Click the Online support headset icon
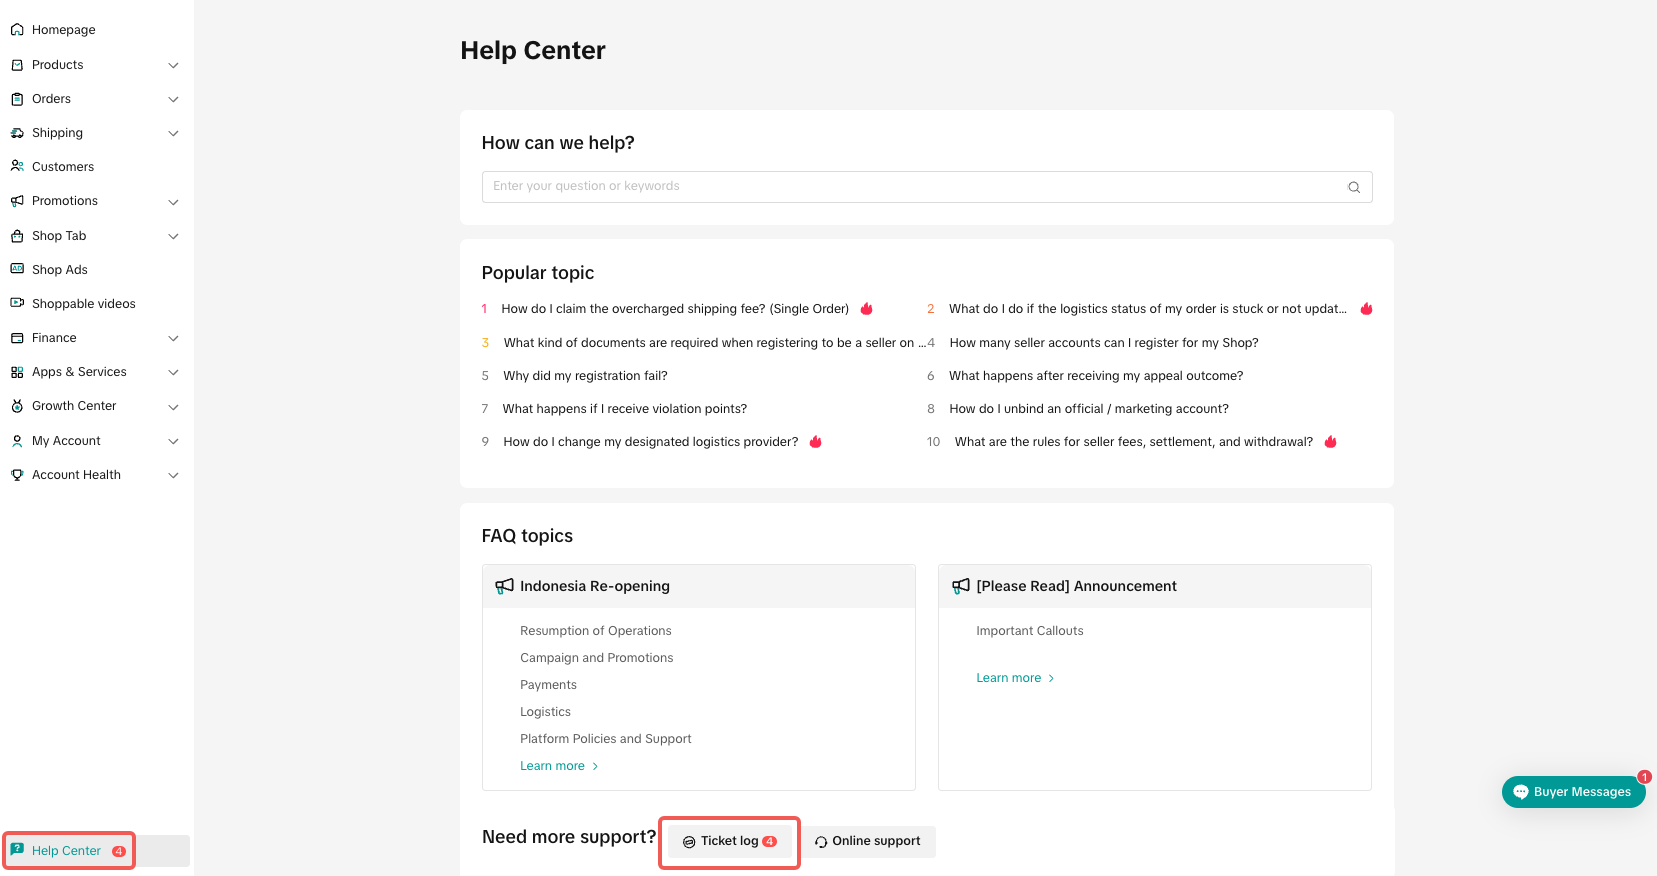Viewport: 1657px width, 876px height. pos(821,842)
